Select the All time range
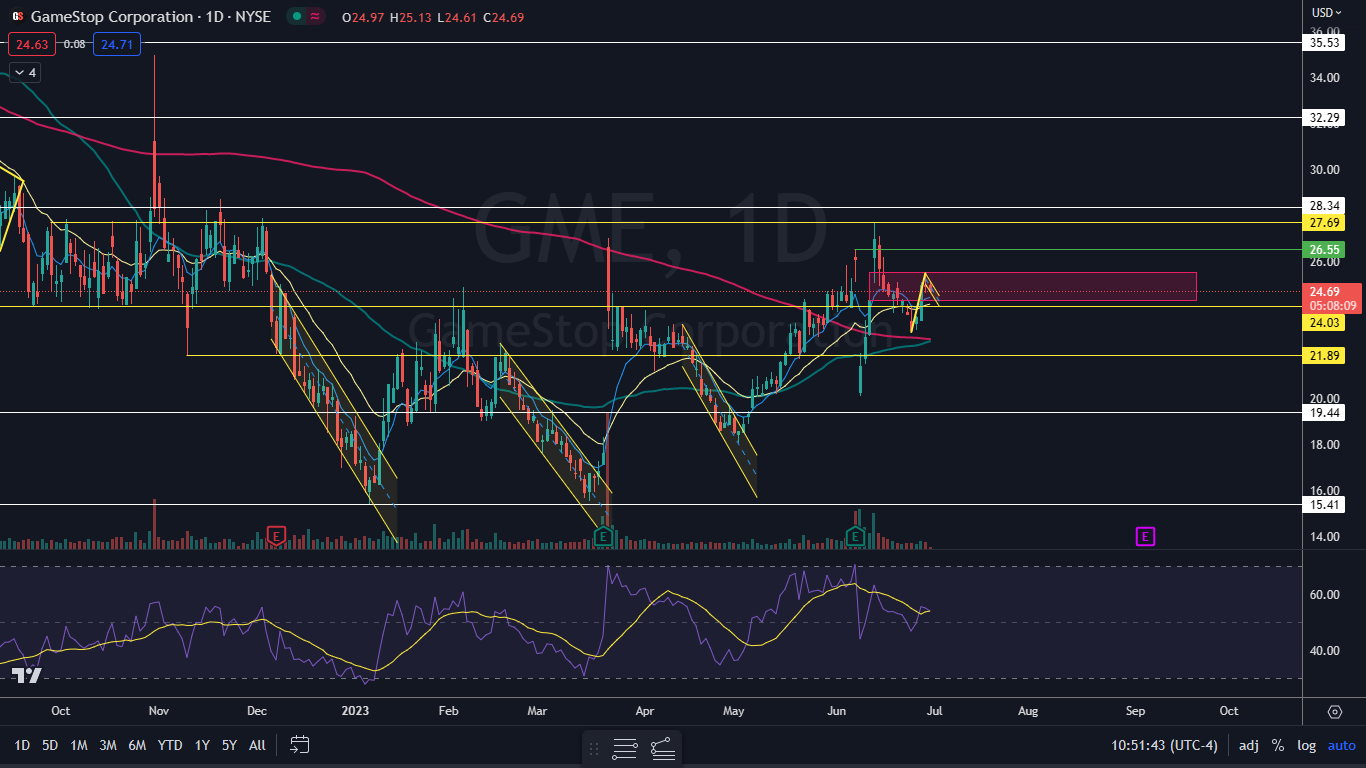This screenshot has width=1366, height=768. pos(257,745)
